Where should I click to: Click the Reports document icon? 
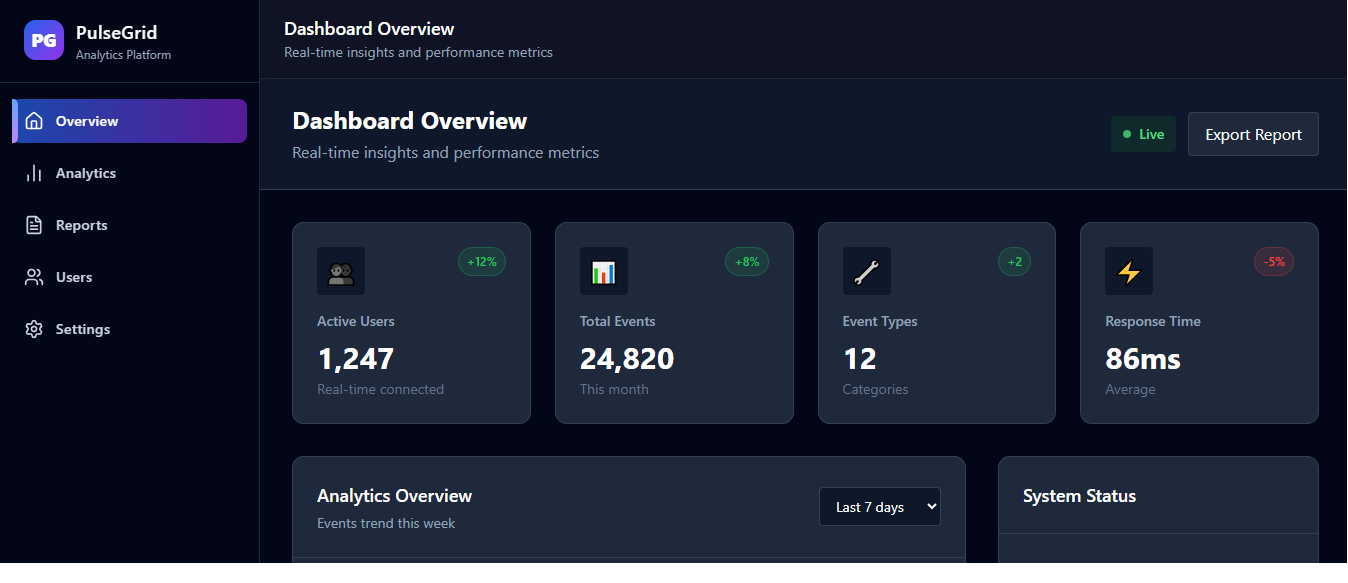(34, 224)
